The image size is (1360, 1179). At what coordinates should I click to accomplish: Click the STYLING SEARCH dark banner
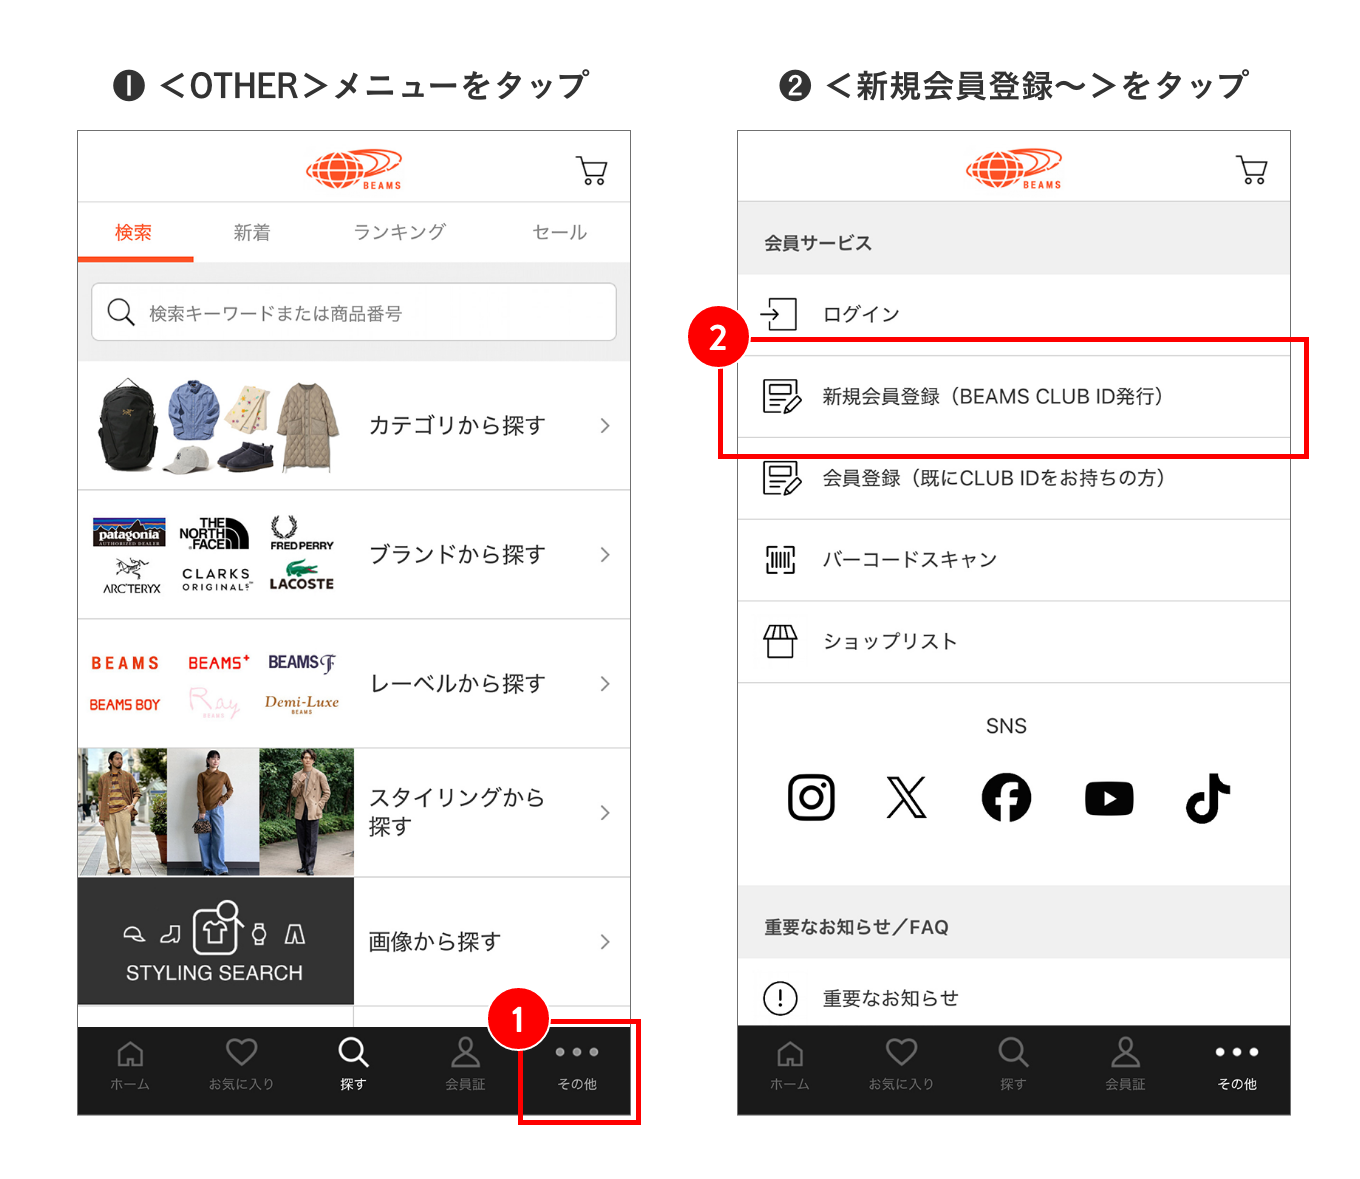(x=216, y=941)
